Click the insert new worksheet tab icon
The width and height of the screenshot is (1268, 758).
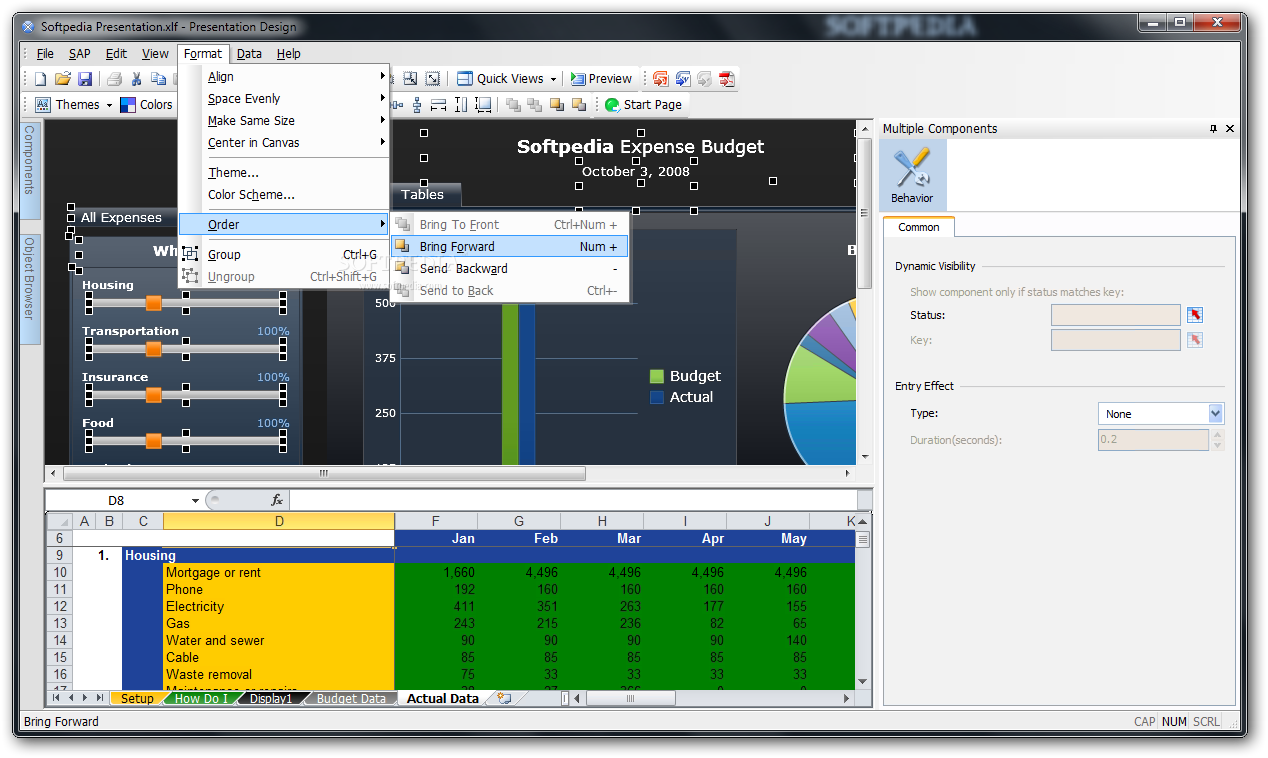(x=504, y=698)
